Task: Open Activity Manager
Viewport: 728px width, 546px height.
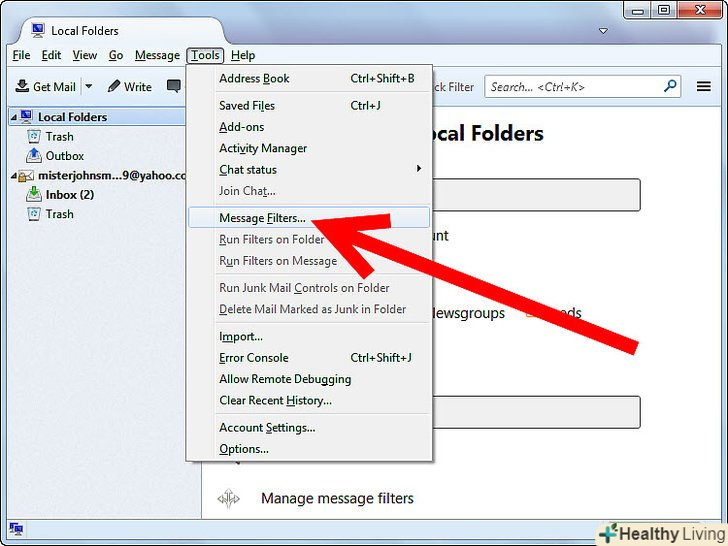Action: tap(309, 148)
